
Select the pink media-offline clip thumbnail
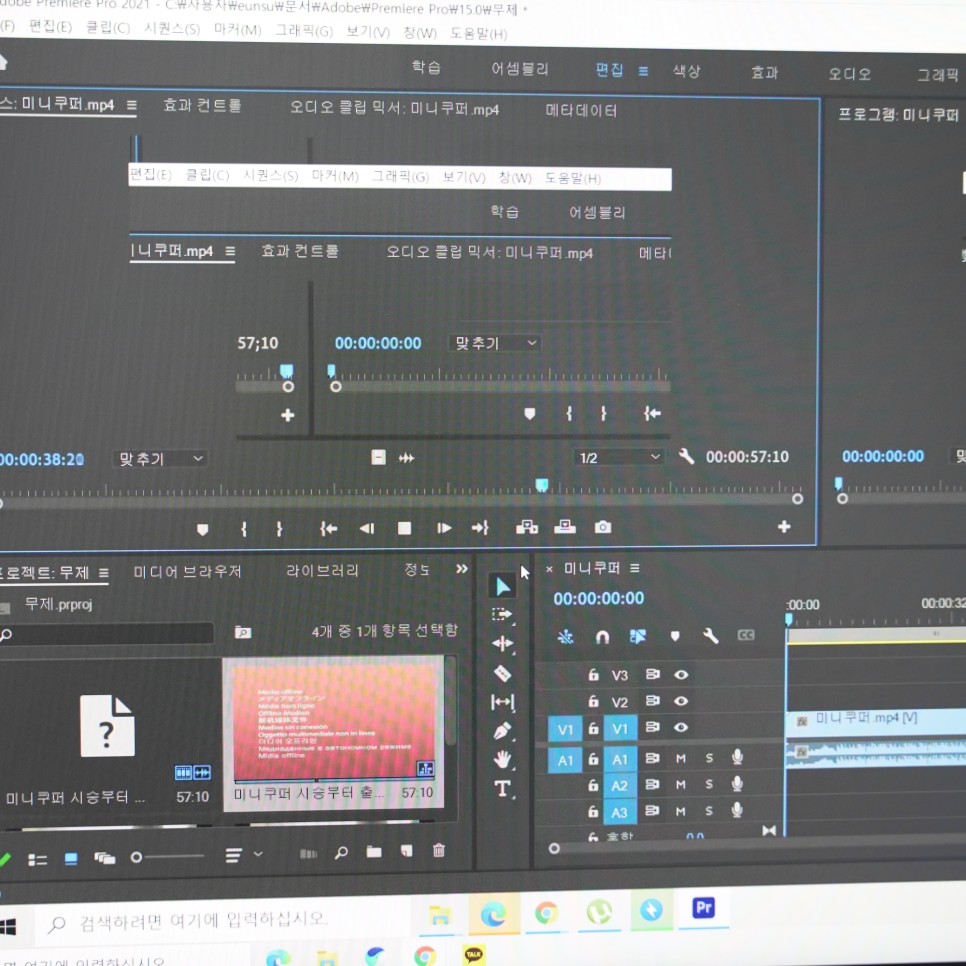(333, 721)
